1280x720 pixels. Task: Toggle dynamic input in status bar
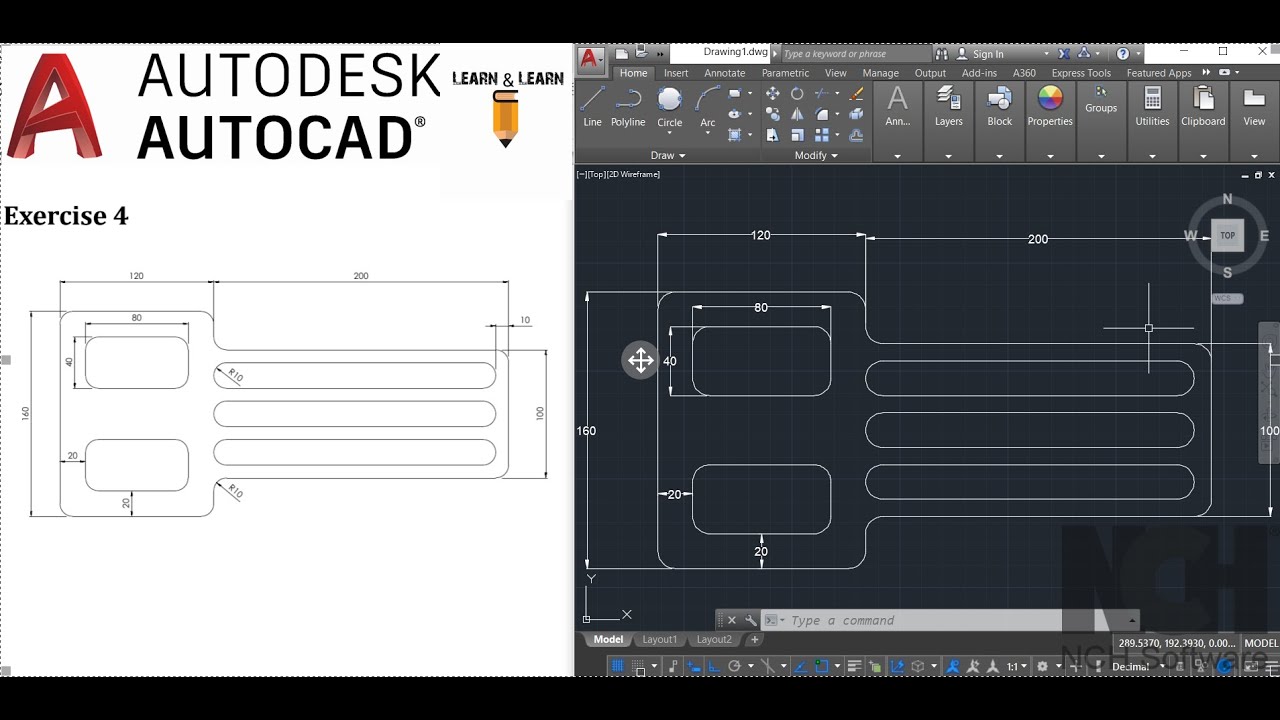[694, 665]
